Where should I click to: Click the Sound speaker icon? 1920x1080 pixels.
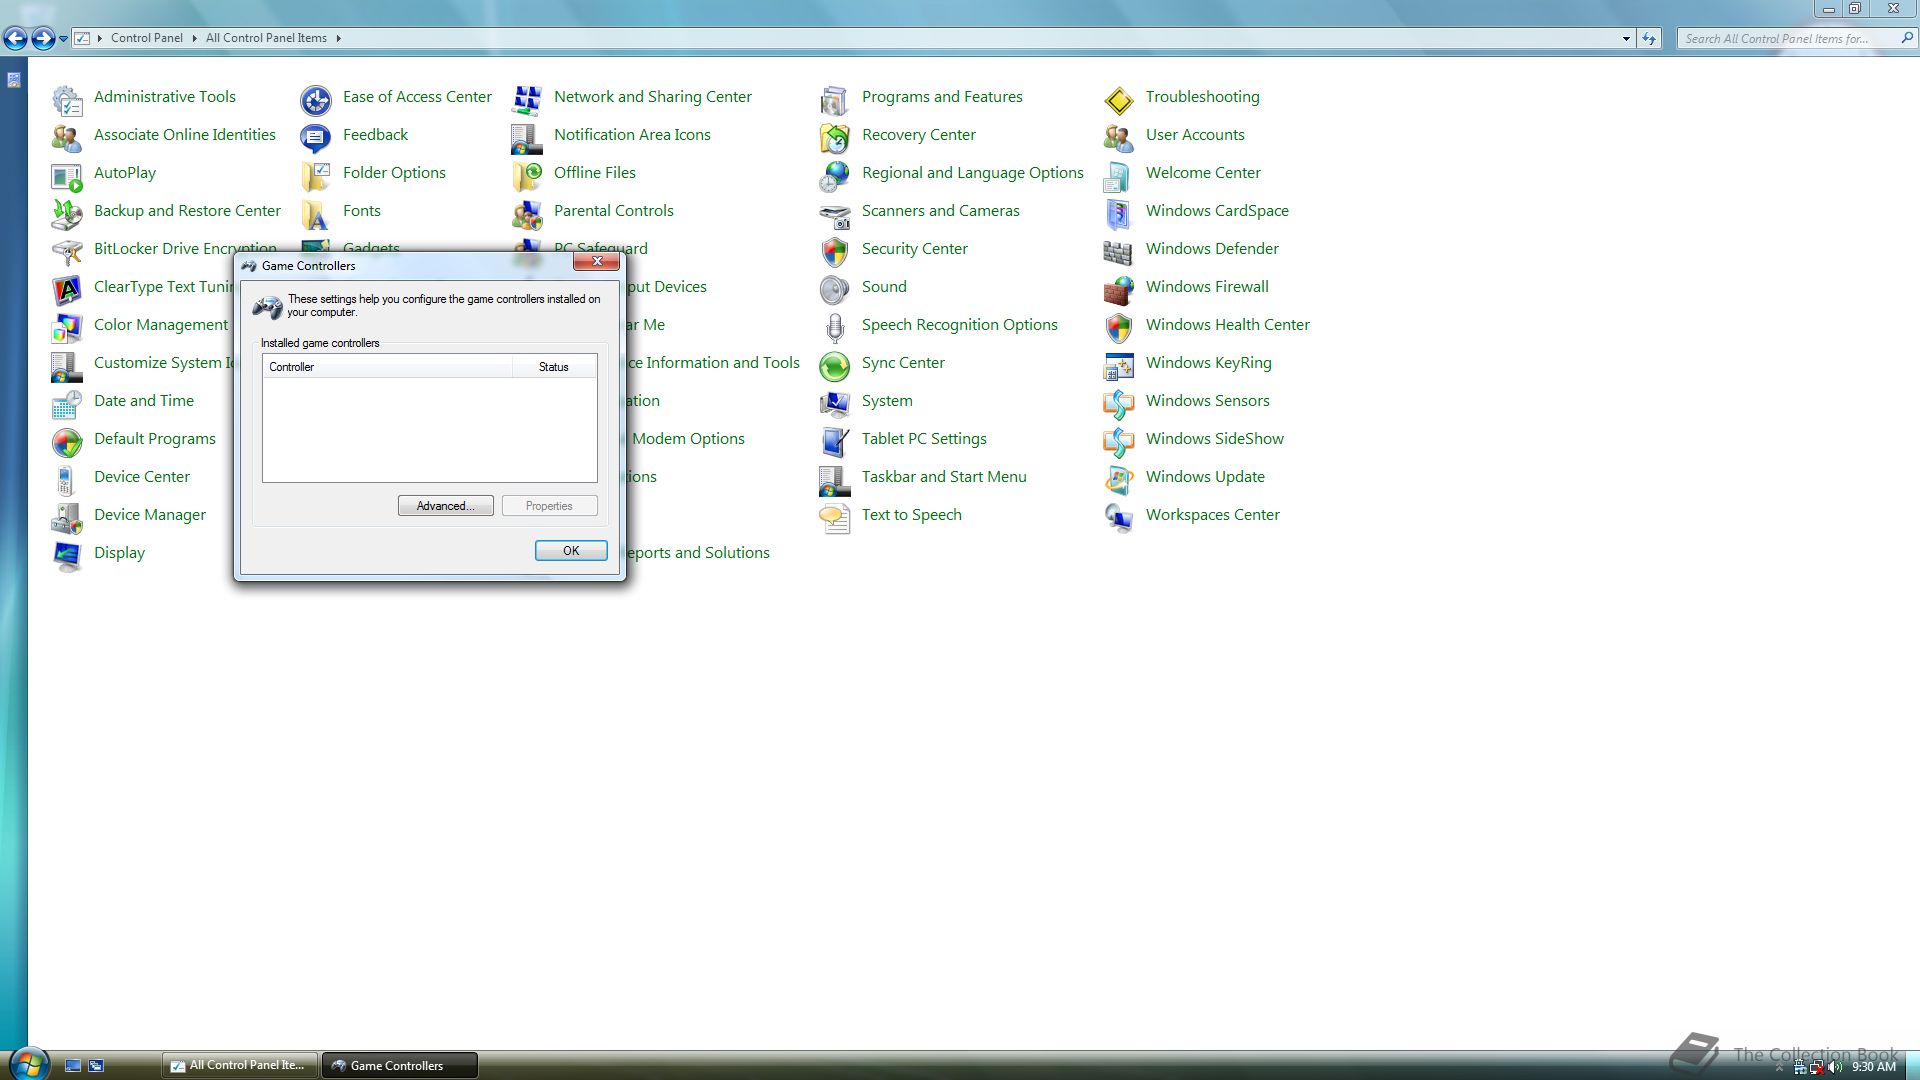tap(835, 290)
